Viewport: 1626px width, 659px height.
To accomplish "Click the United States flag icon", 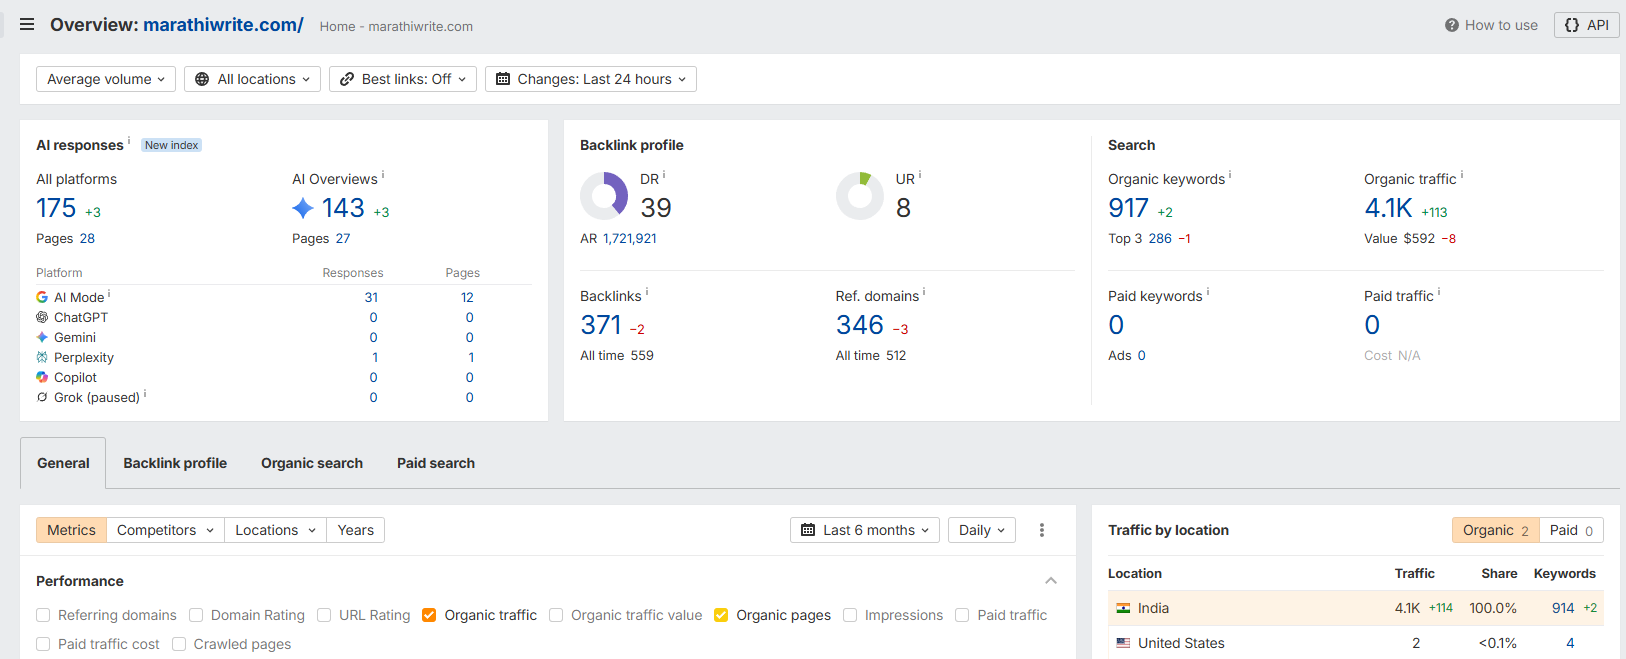I will [1123, 643].
